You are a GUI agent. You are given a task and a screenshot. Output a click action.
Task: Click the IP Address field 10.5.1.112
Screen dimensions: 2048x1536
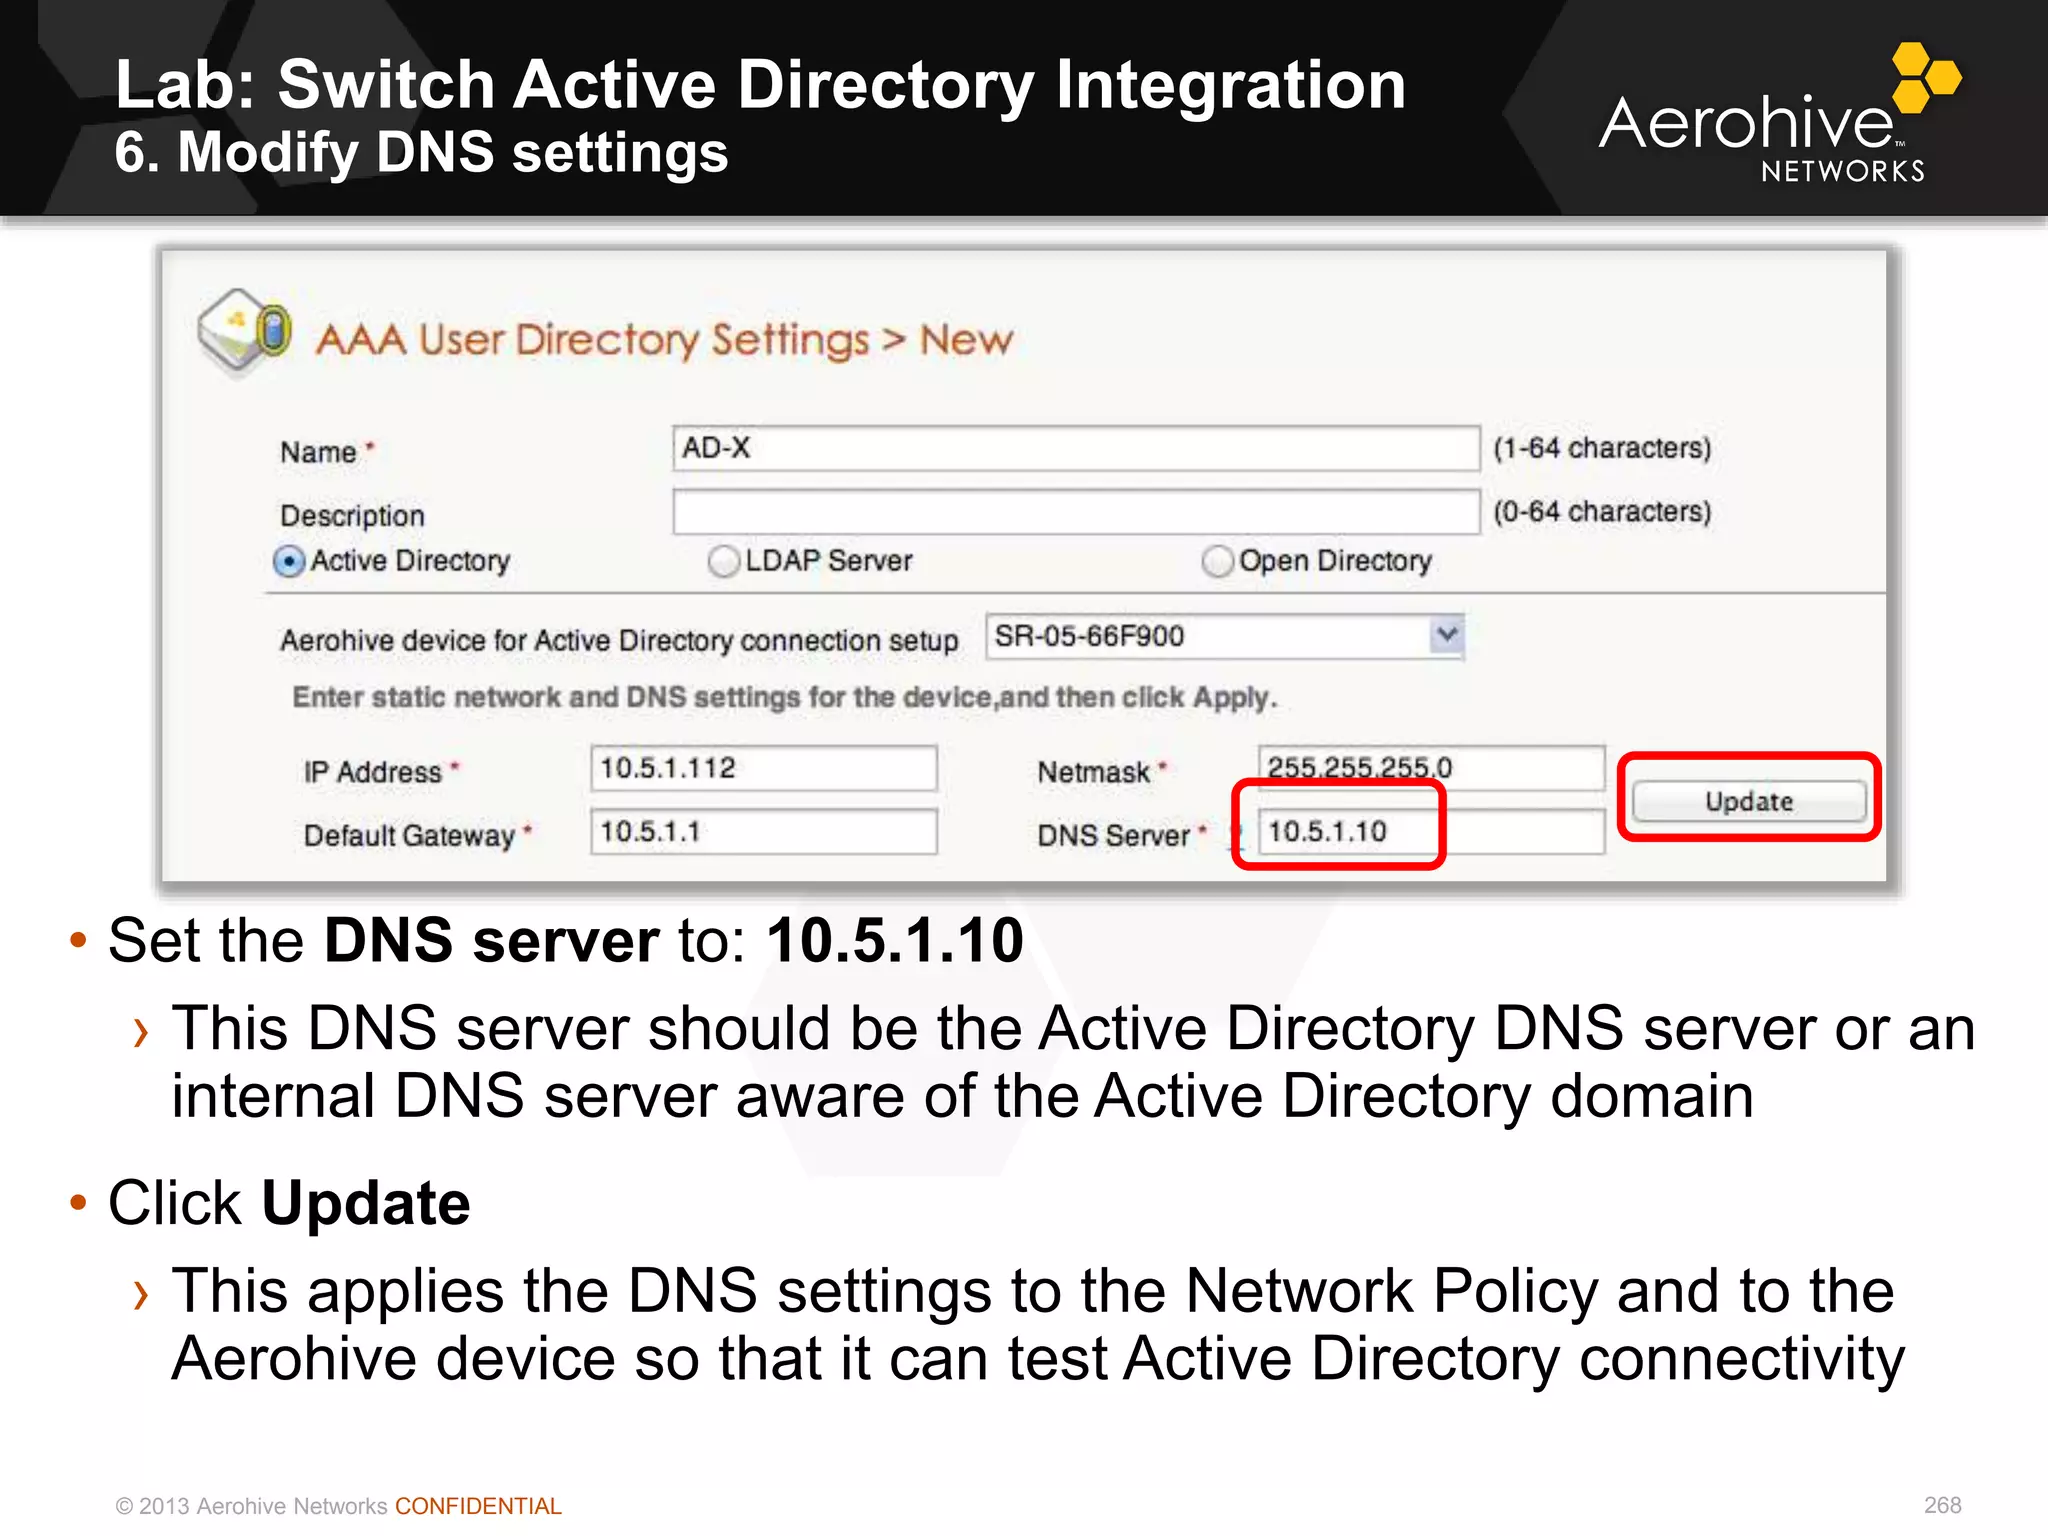click(764, 768)
